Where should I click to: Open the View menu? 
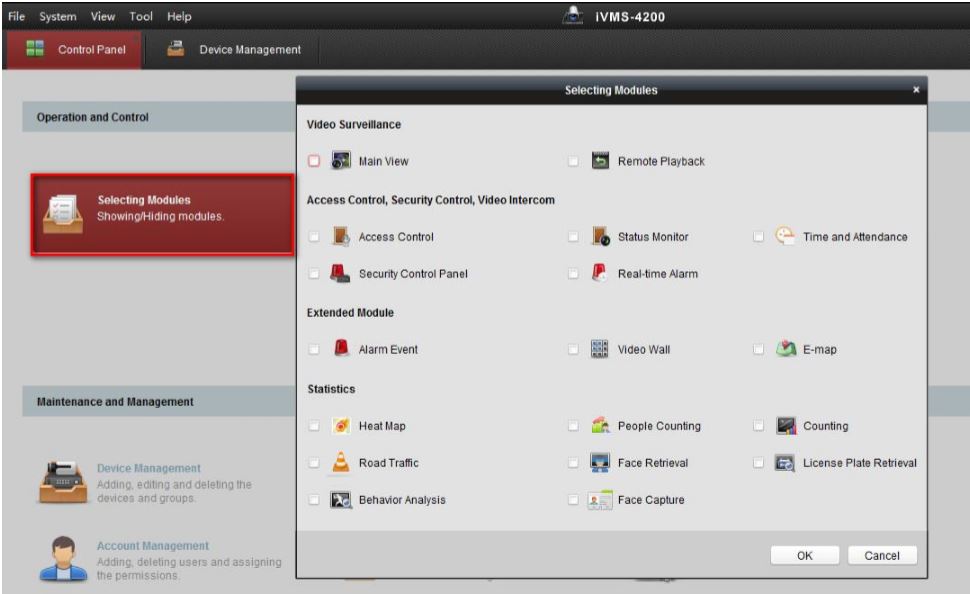103,16
